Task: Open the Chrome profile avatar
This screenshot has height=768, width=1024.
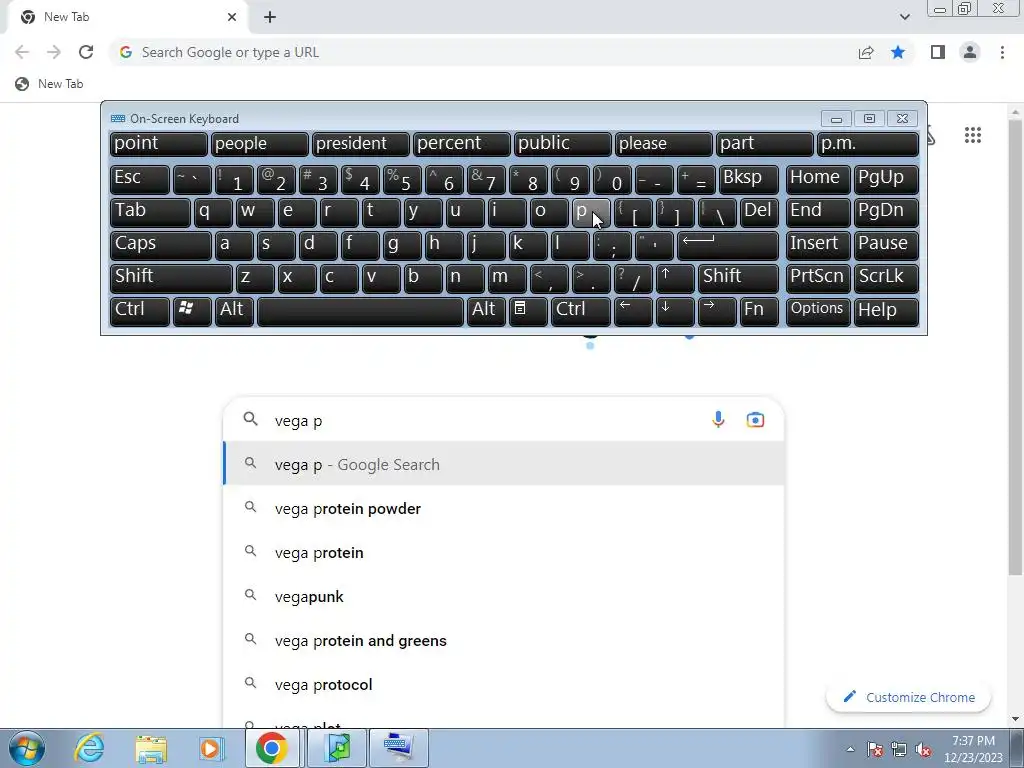Action: click(x=970, y=52)
